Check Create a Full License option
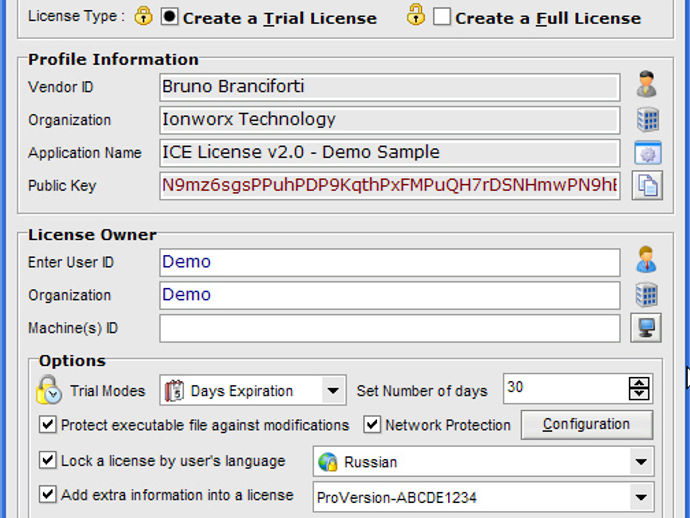This screenshot has height=518, width=690. pyautogui.click(x=442, y=17)
